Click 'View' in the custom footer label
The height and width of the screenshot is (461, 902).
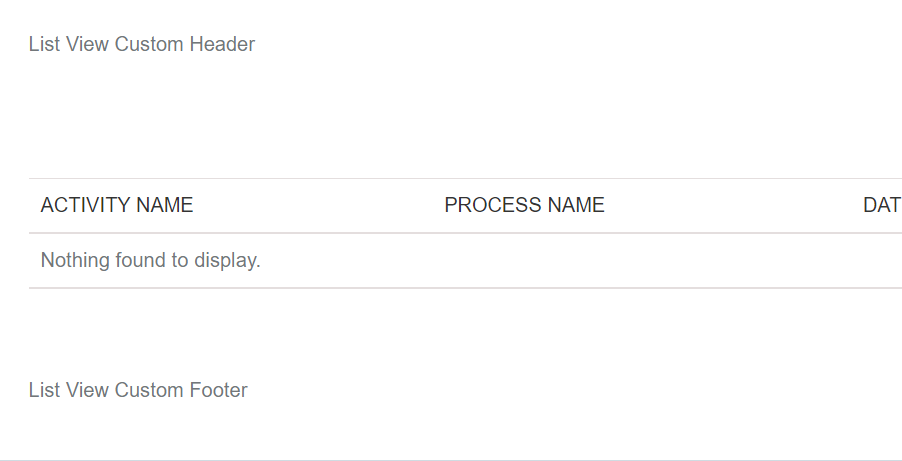[87, 390]
